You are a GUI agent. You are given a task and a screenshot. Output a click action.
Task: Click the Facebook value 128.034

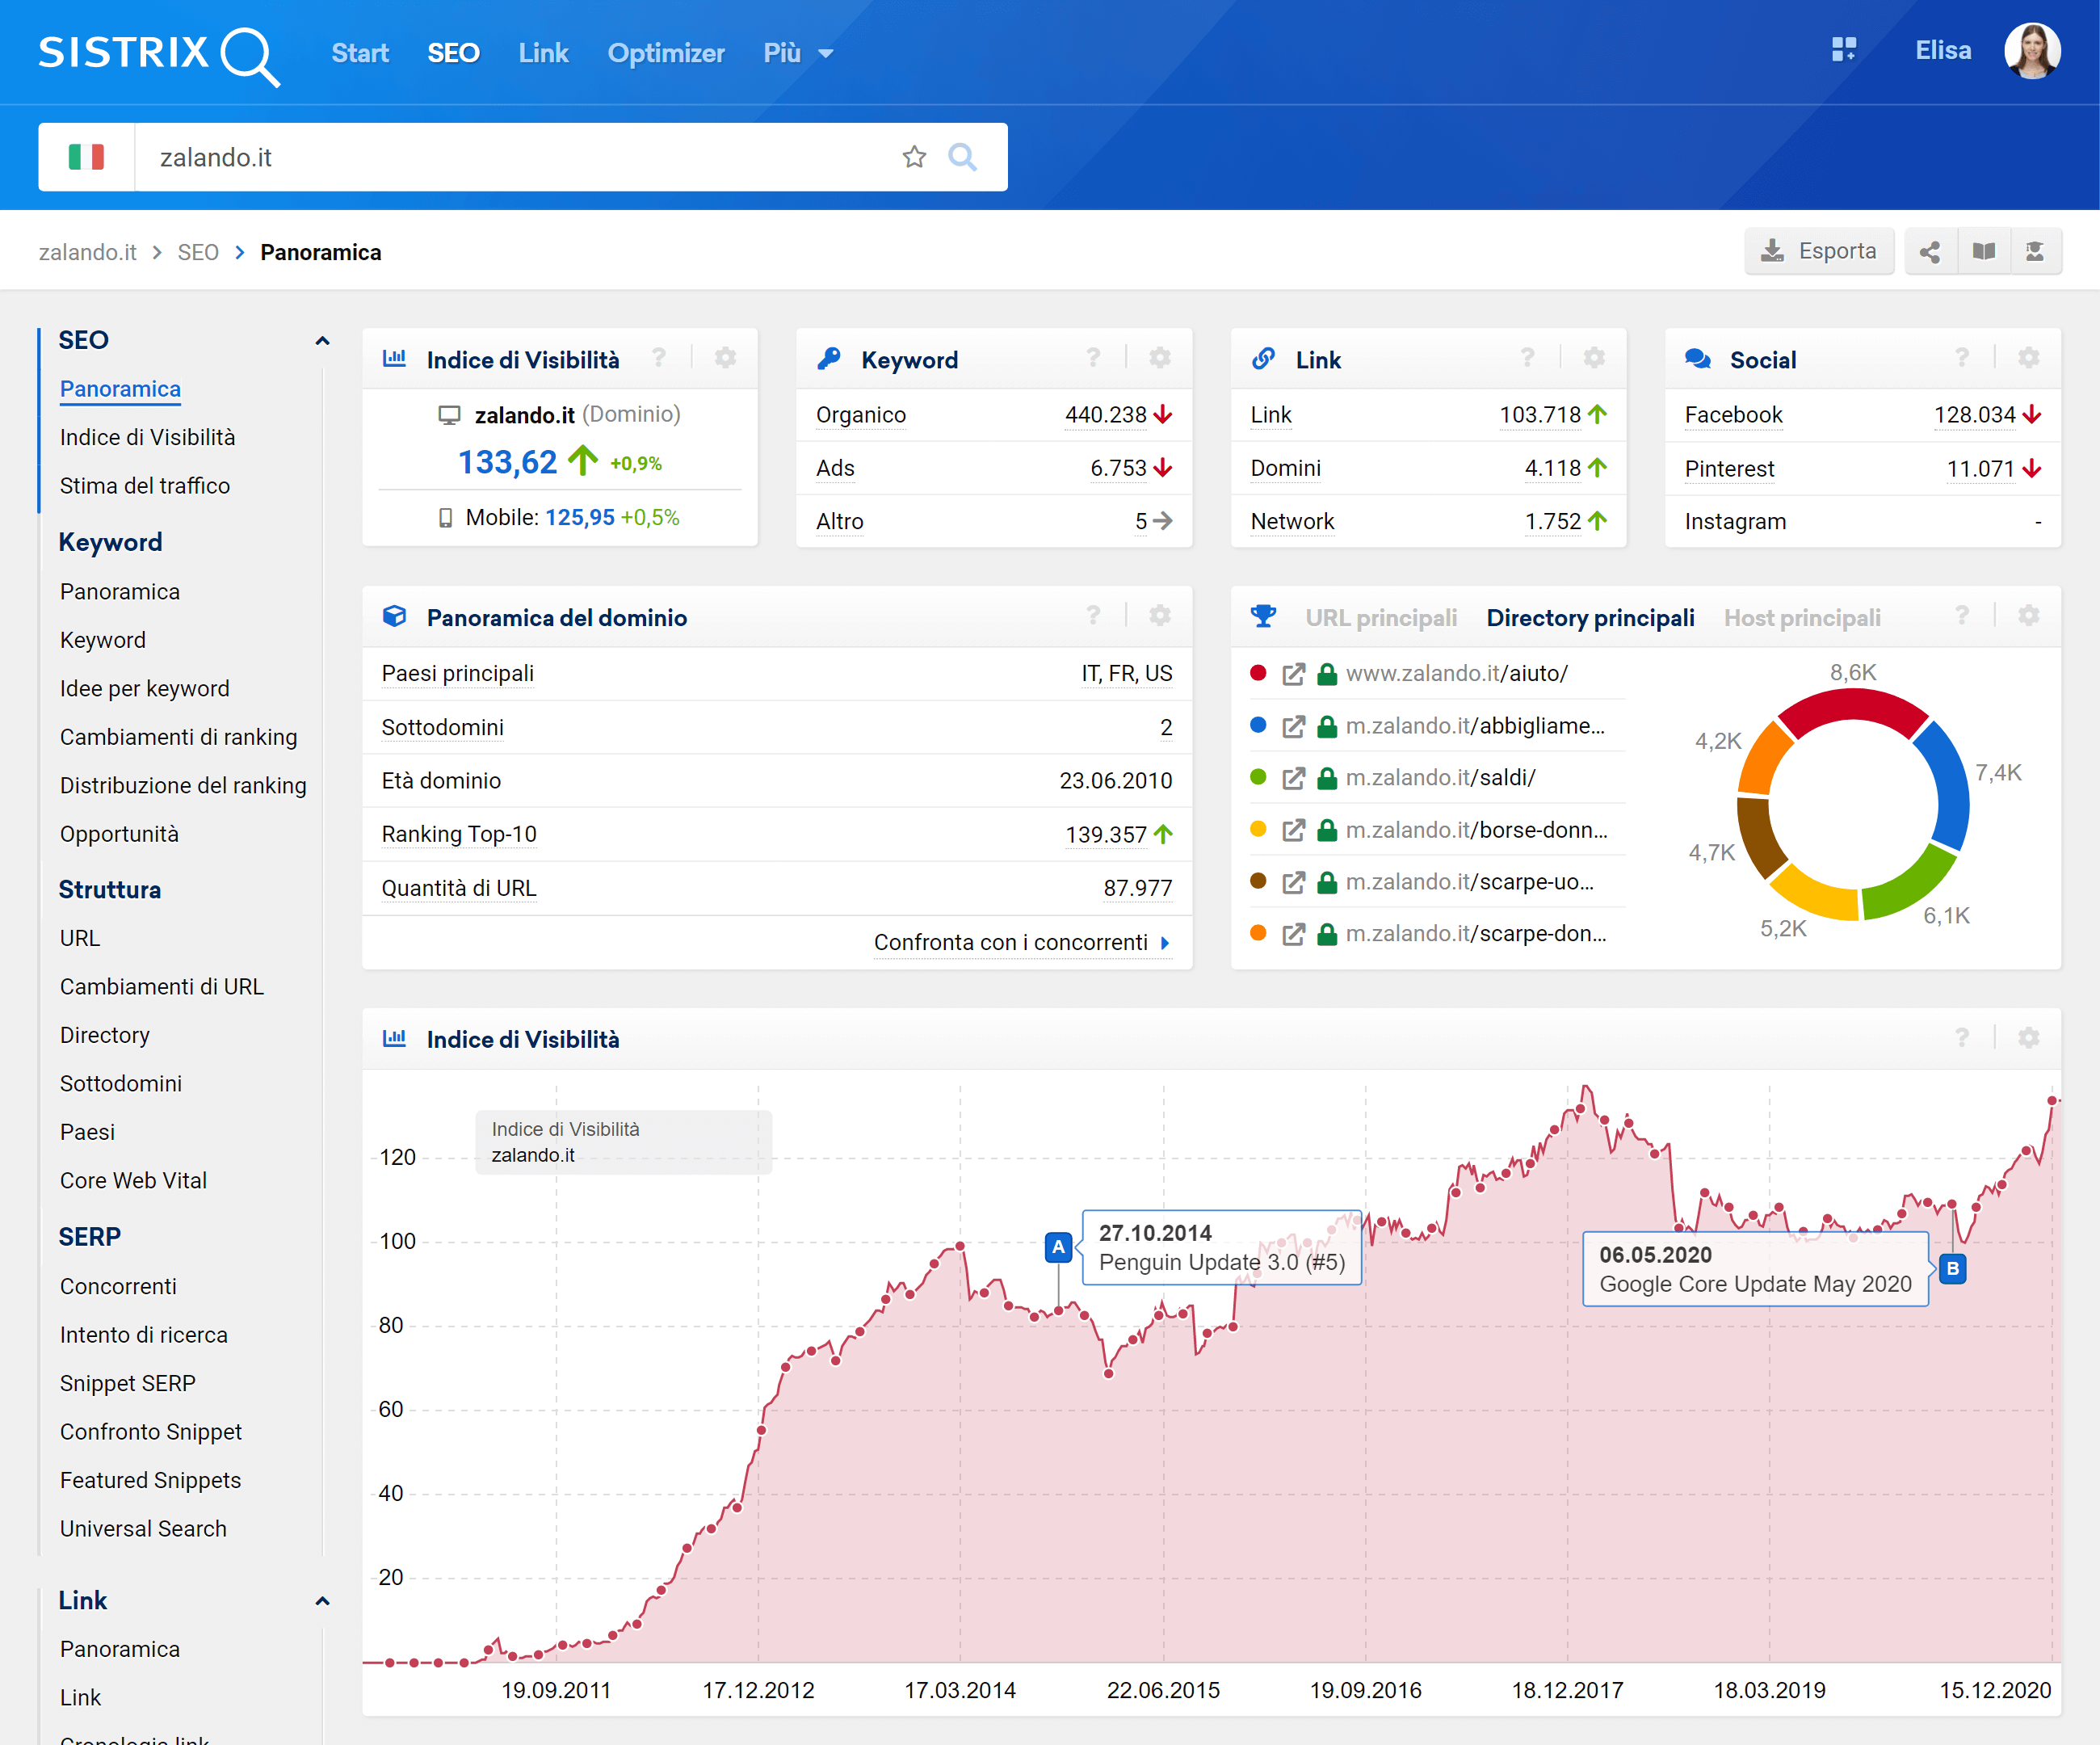tap(1974, 415)
